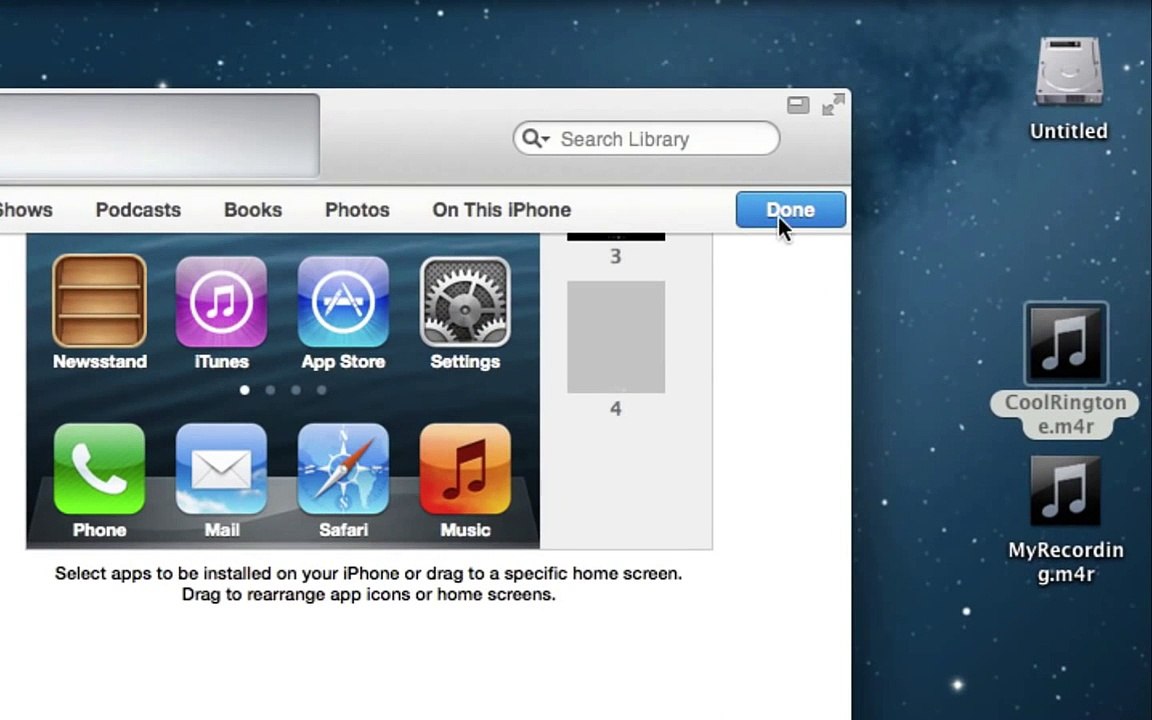
Task: Click the iTunes mini player switch icon
Action: pos(798,105)
